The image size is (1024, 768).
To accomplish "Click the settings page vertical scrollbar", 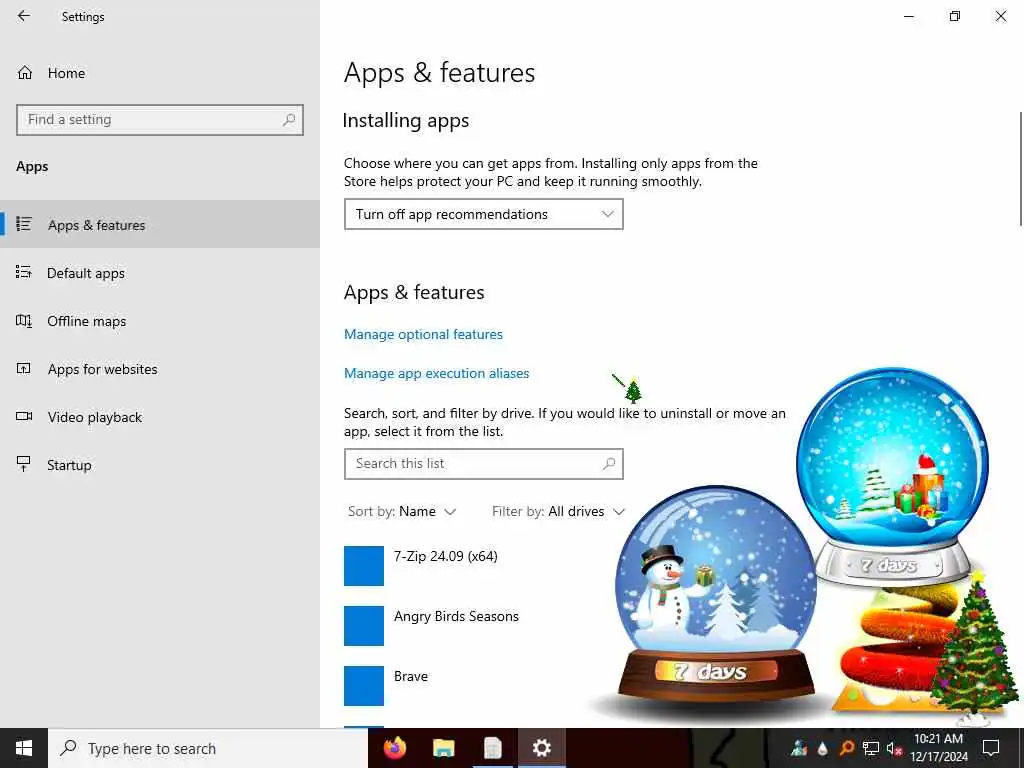I will click(1020, 168).
